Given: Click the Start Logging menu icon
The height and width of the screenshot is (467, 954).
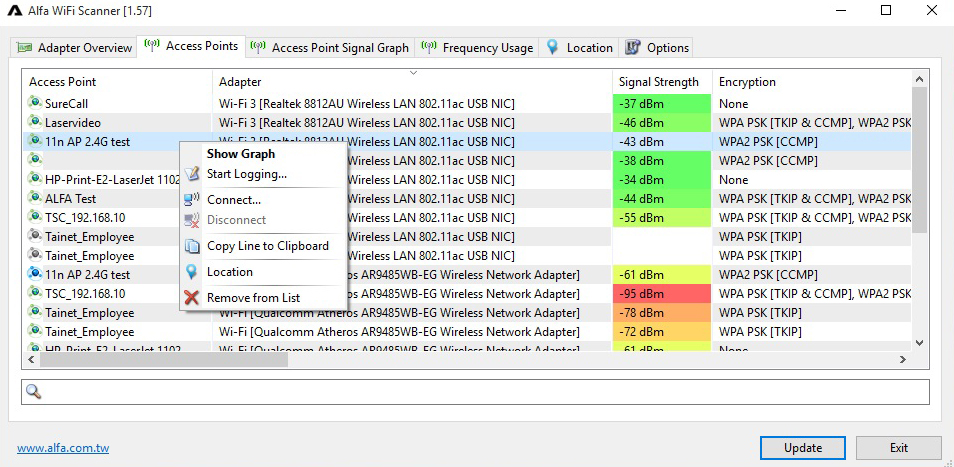Looking at the screenshot, I should [193, 174].
